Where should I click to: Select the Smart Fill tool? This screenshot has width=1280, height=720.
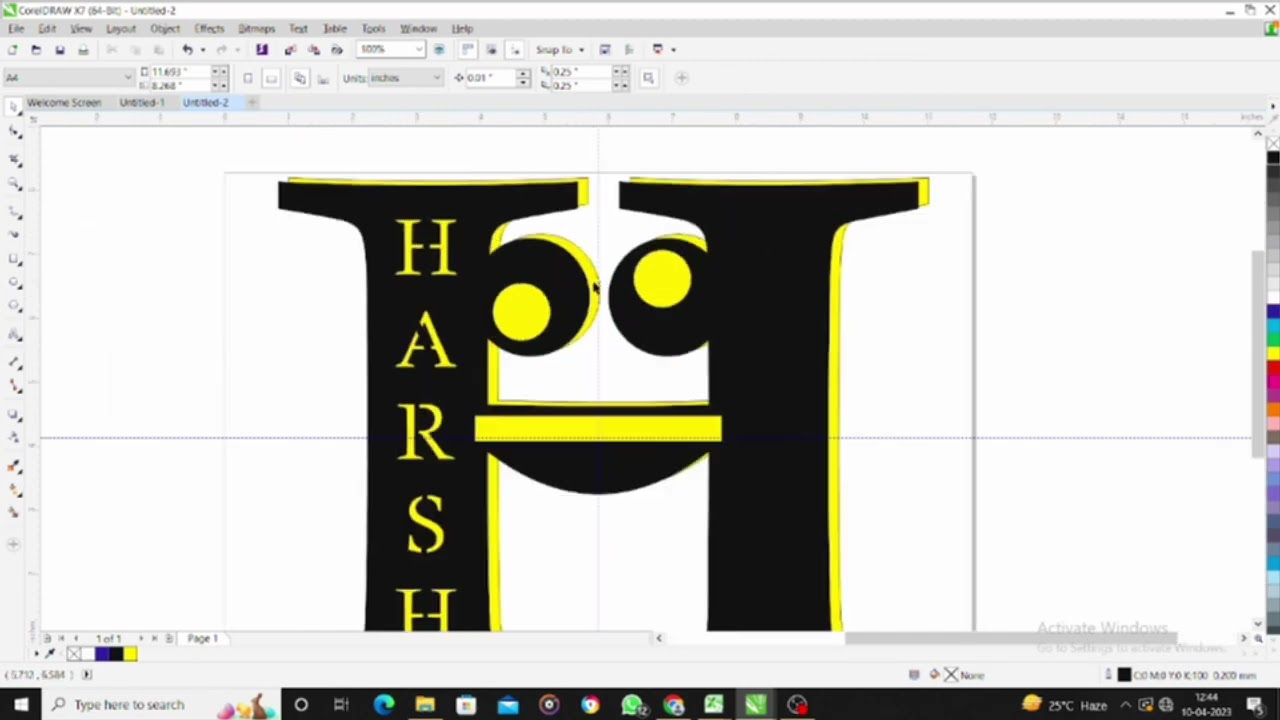tap(14, 514)
